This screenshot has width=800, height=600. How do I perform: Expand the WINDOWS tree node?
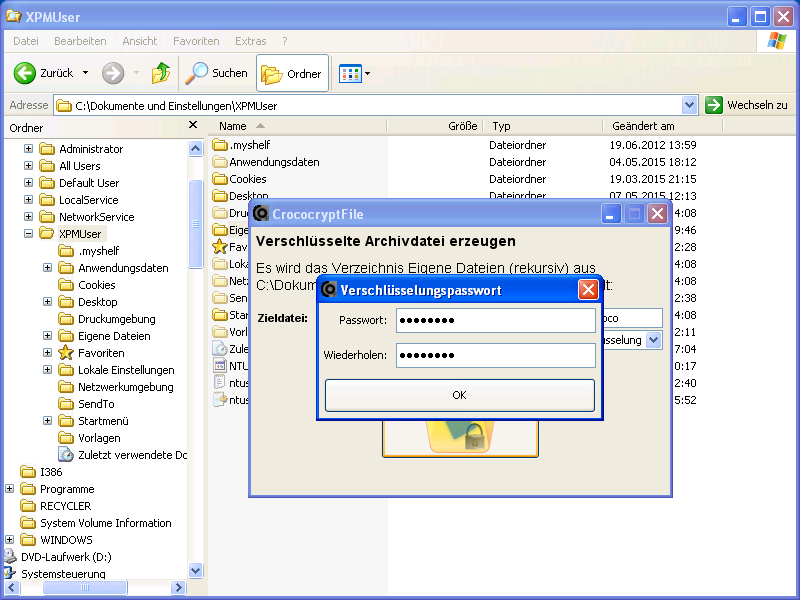click(10, 539)
